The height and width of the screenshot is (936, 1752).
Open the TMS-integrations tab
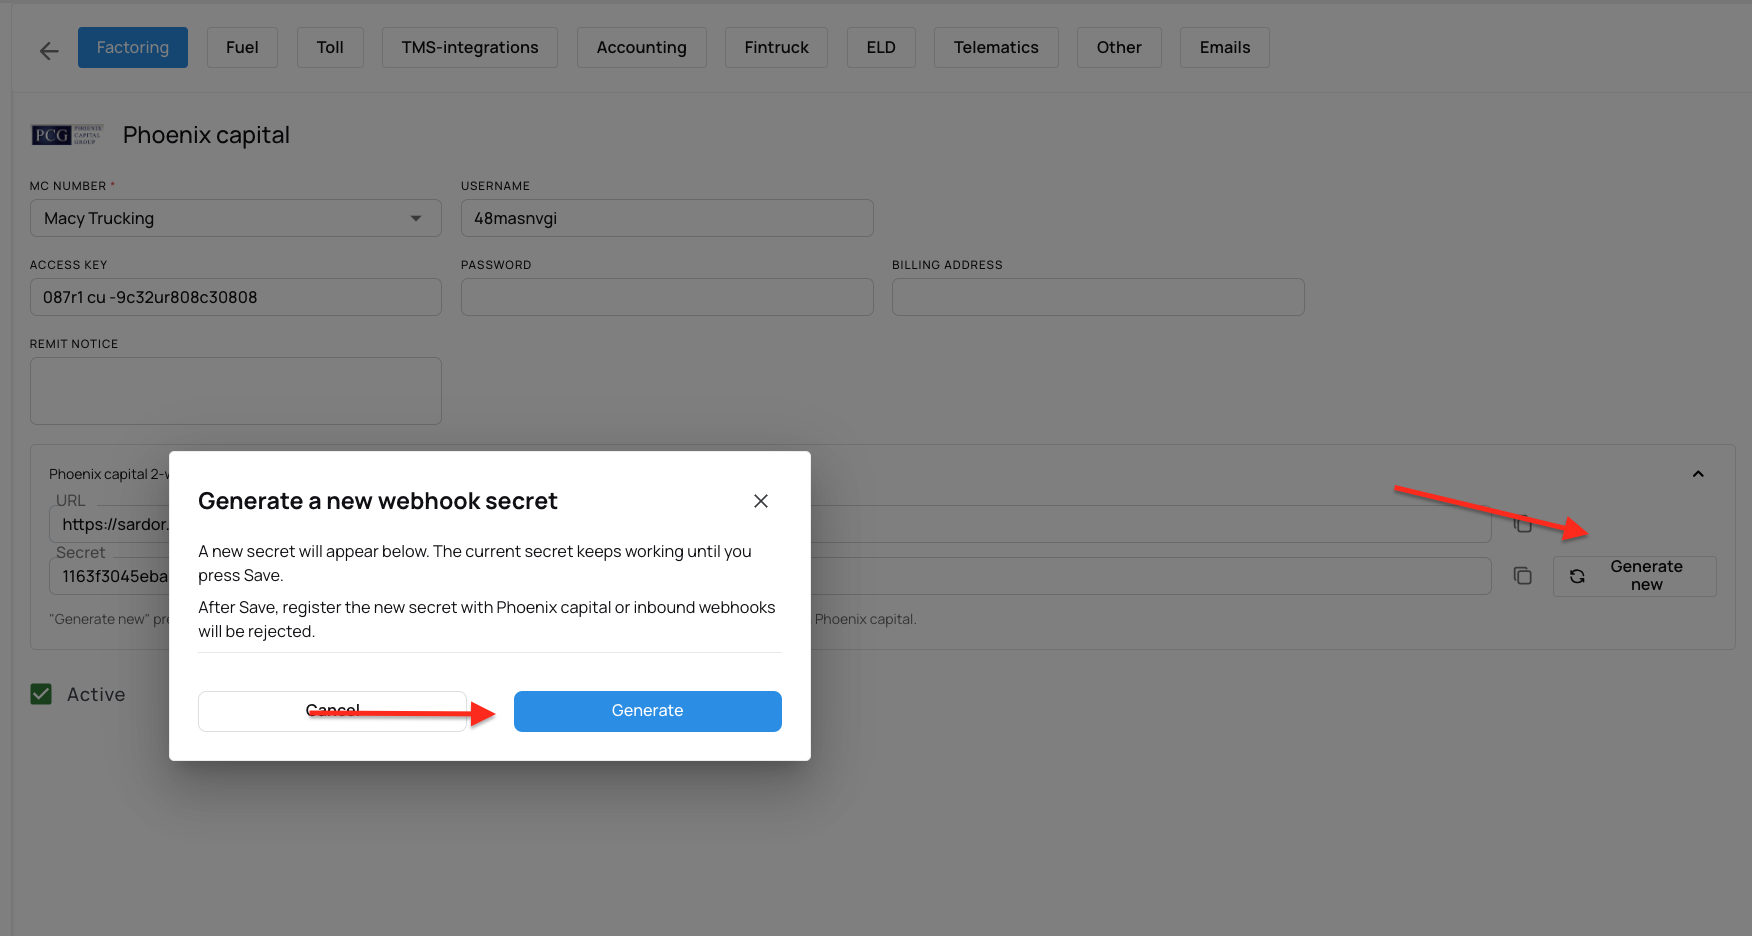pyautogui.click(x=470, y=48)
